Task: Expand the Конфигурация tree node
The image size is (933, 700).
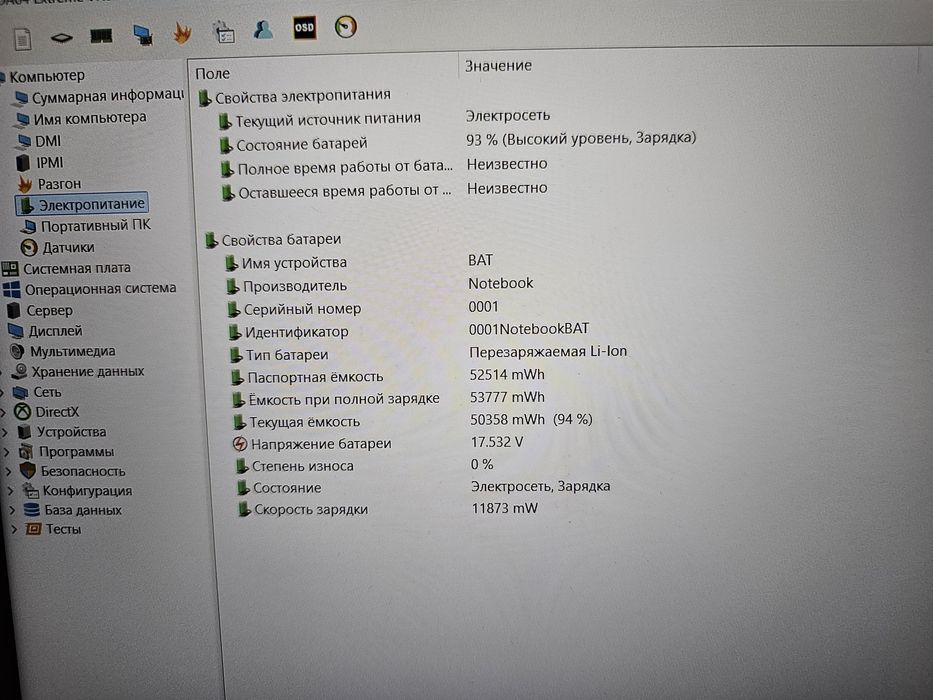Action: point(10,491)
